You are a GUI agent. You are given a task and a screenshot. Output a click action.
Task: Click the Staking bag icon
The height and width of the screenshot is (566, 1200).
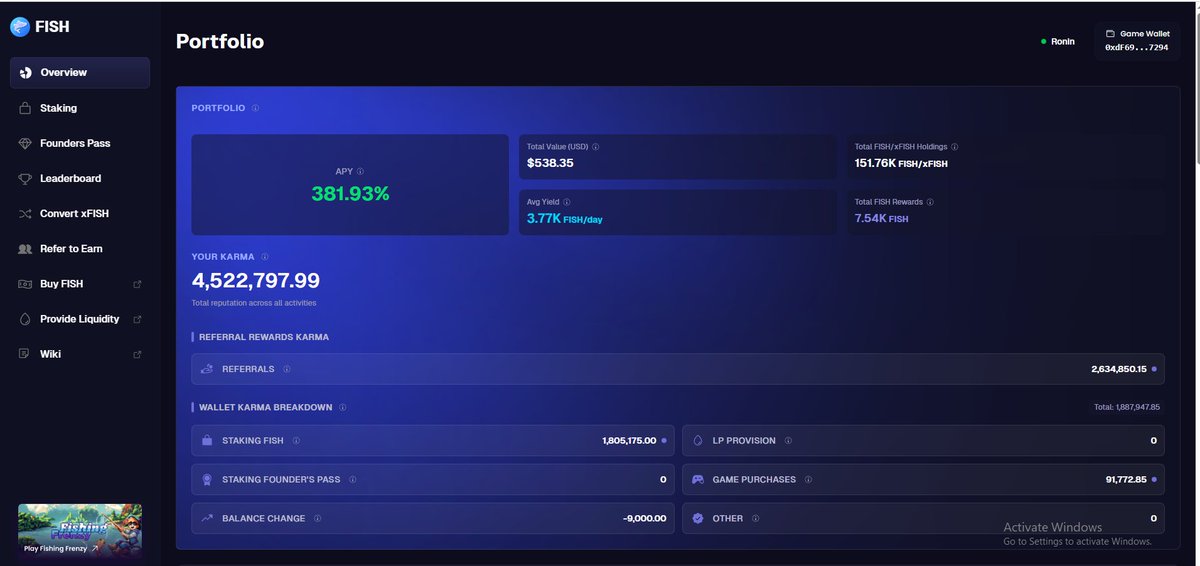pos(25,108)
